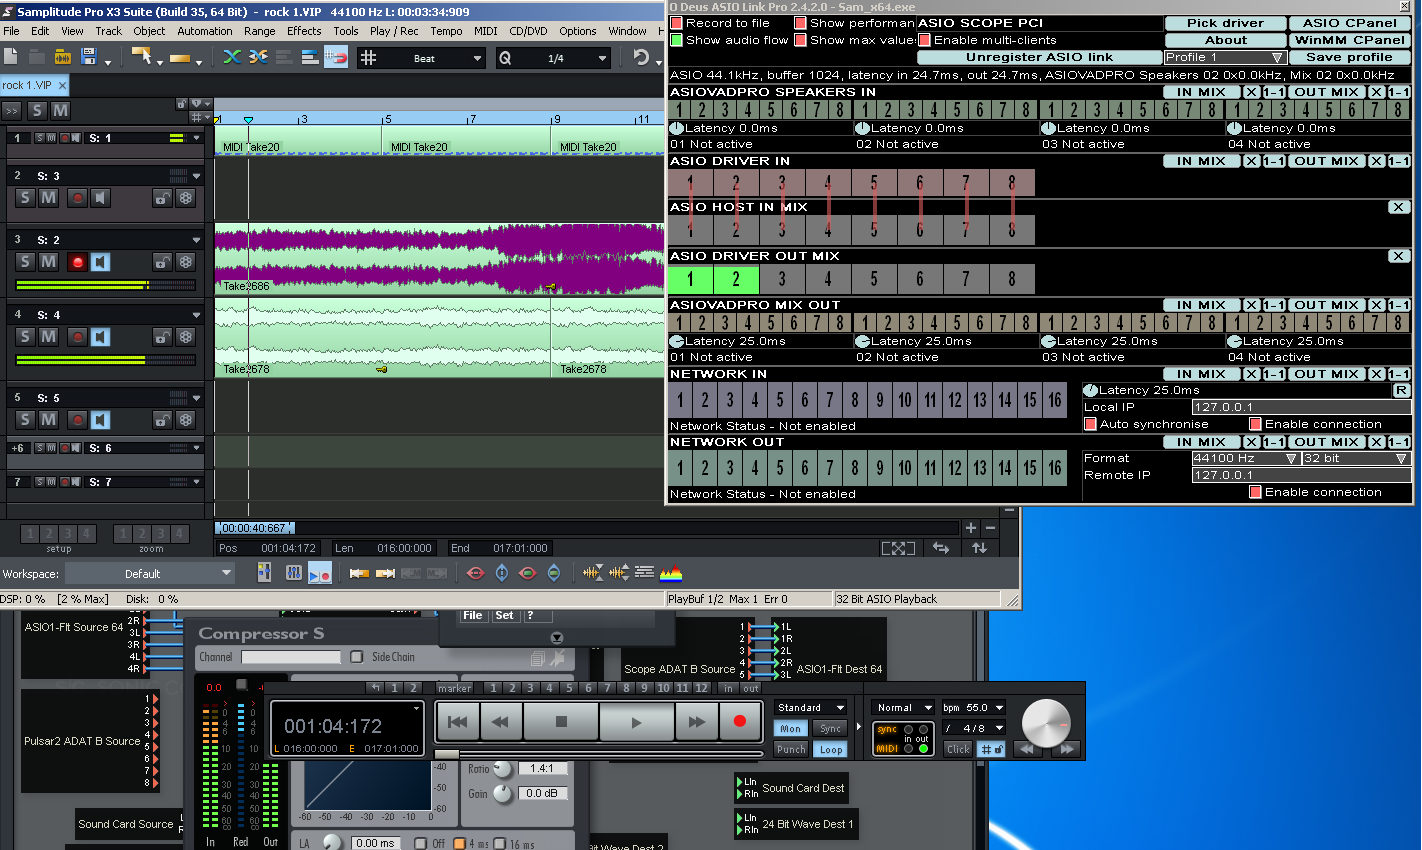Toggle Side Chain checkbox in Compressor S
1422x850 pixels.
tap(357, 657)
